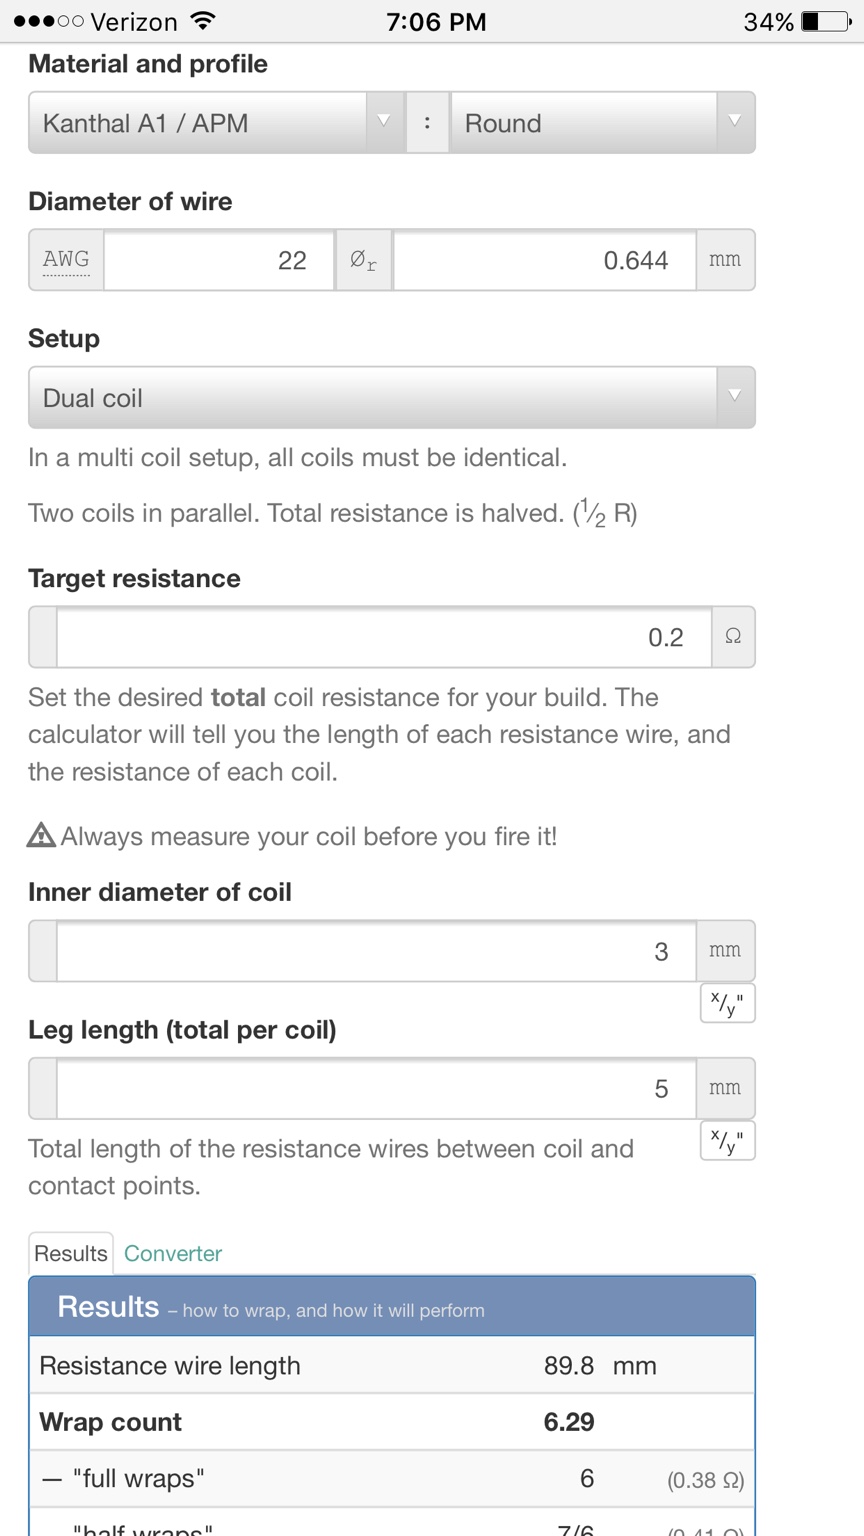Click the wire diameter field showing 0.644
The height and width of the screenshot is (1536, 864).
pos(544,260)
